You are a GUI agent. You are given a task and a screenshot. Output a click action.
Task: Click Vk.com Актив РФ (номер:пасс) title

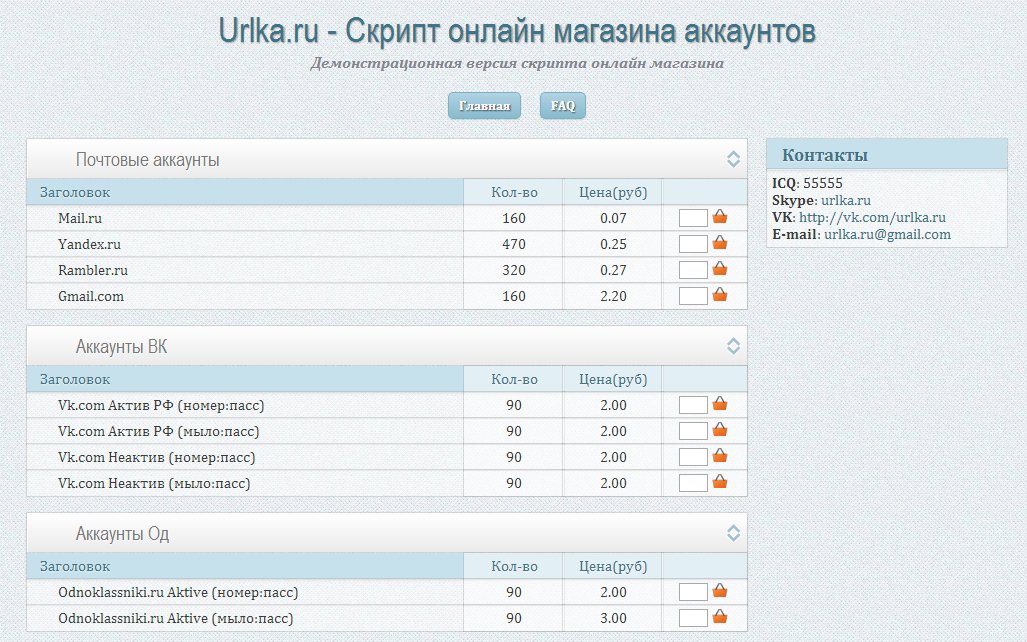[x=161, y=406]
